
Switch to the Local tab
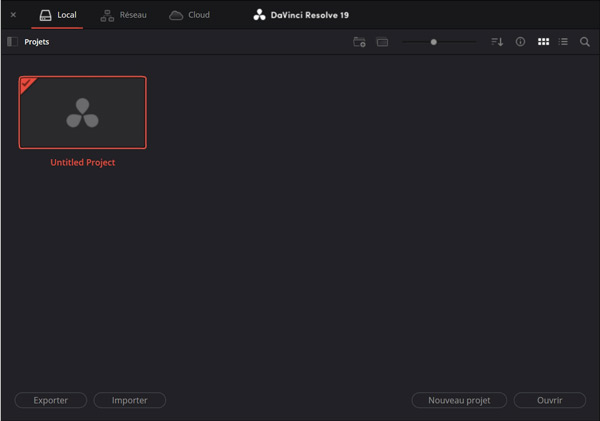[x=57, y=15]
